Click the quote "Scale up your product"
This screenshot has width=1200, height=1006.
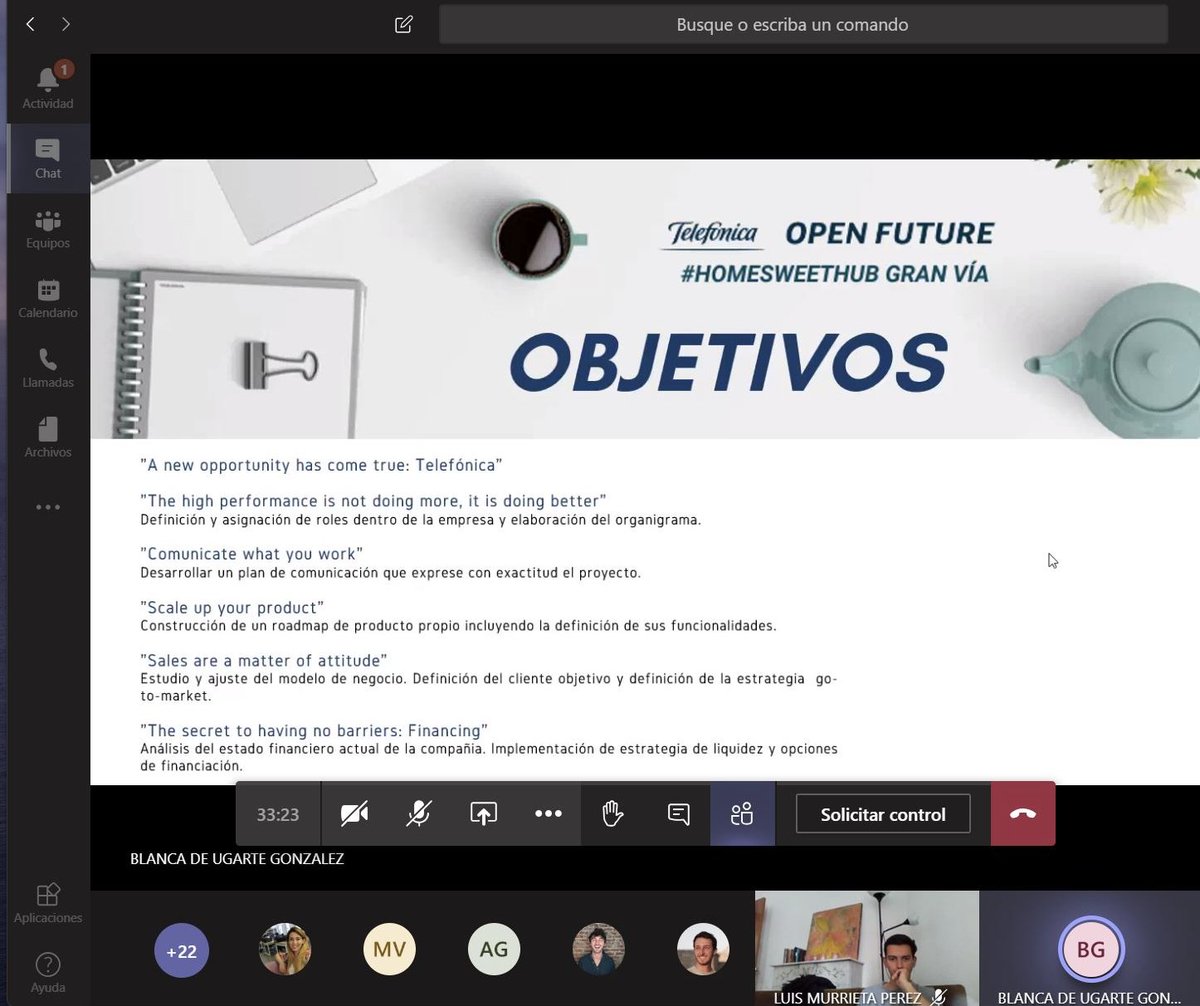click(232, 608)
